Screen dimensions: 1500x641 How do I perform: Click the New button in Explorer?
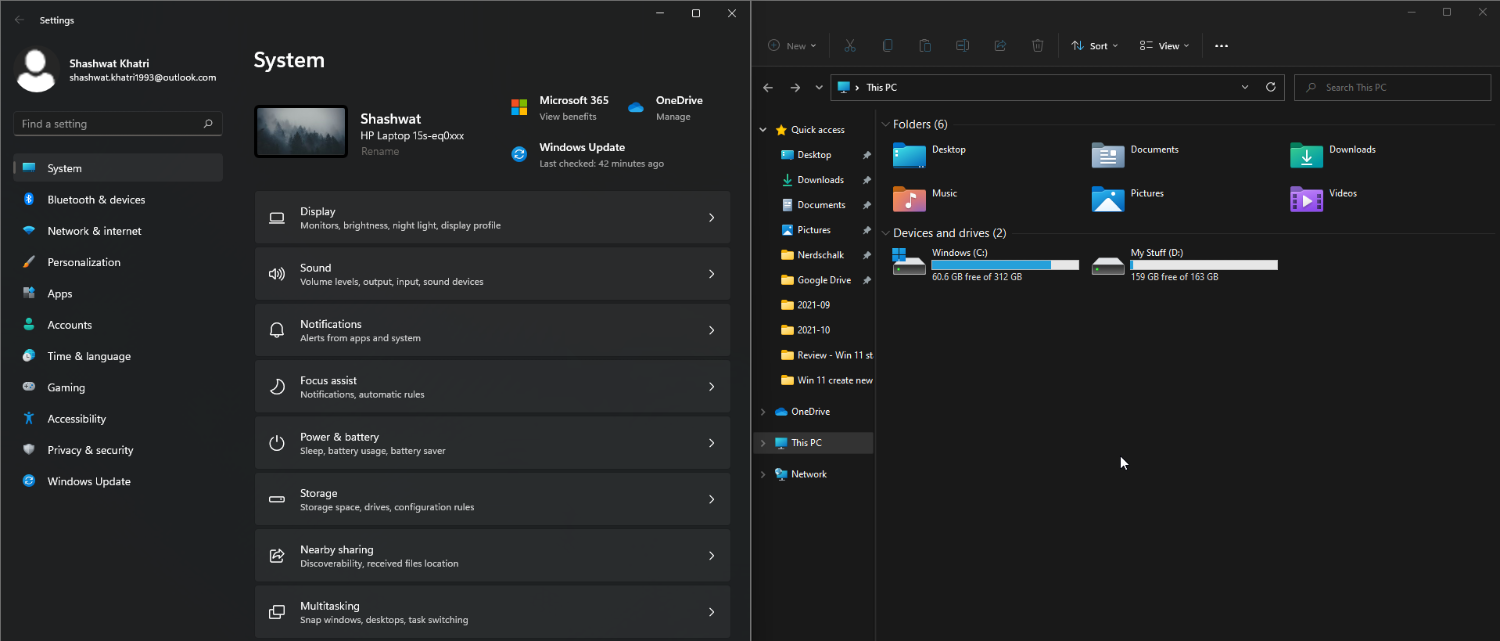(792, 46)
